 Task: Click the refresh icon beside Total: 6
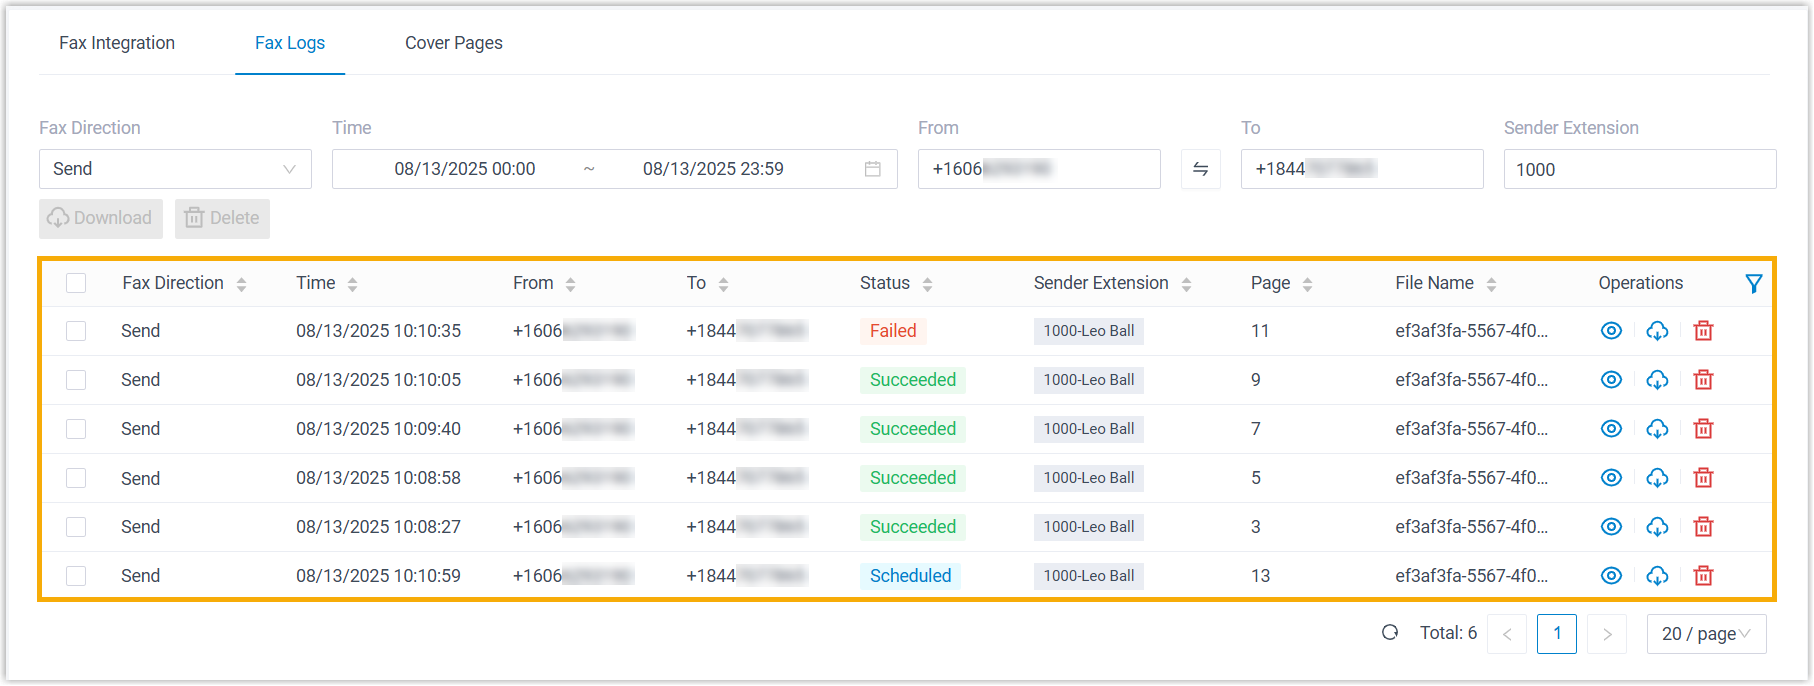1390,633
